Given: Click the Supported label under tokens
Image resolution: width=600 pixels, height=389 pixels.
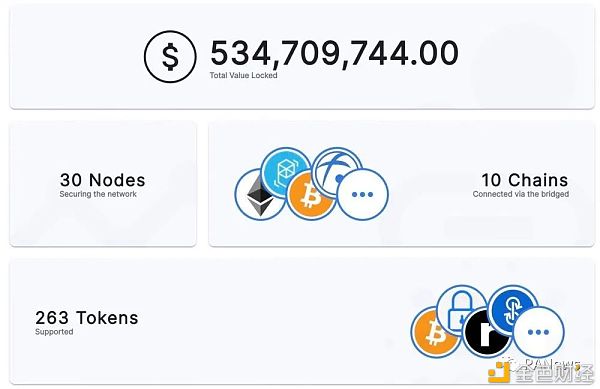Looking at the screenshot, I should 54,332.
